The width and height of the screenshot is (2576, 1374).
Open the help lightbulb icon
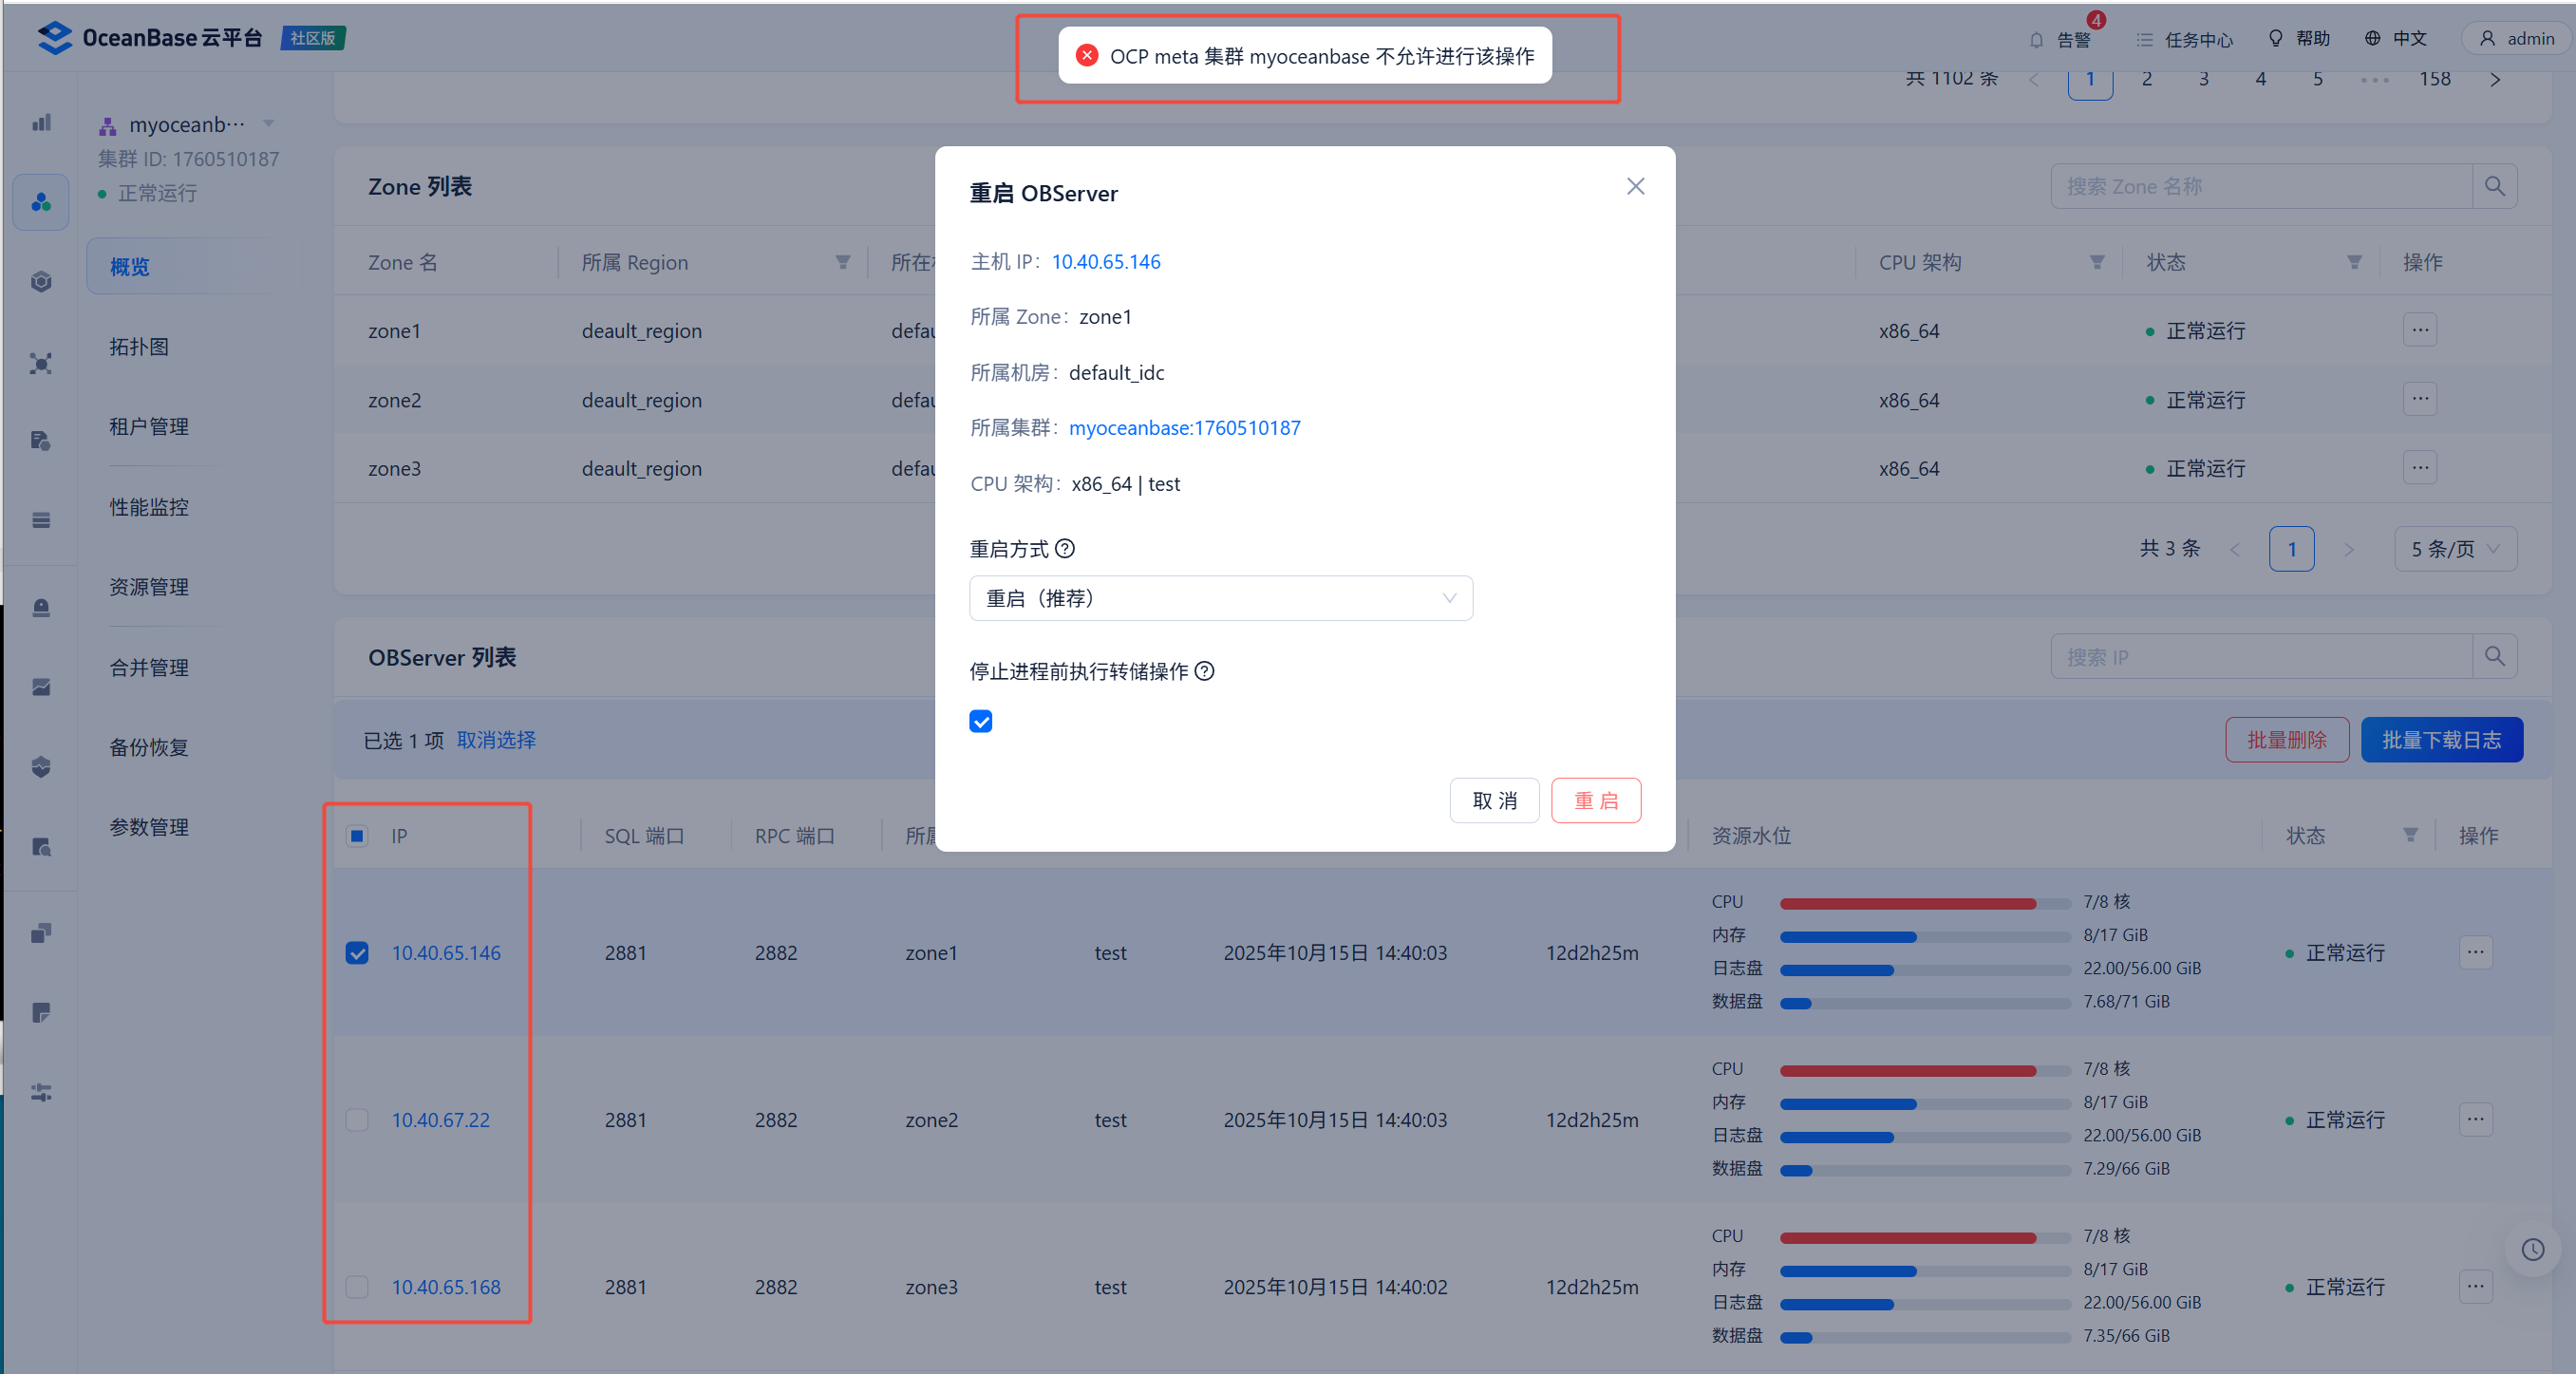(x=2275, y=38)
